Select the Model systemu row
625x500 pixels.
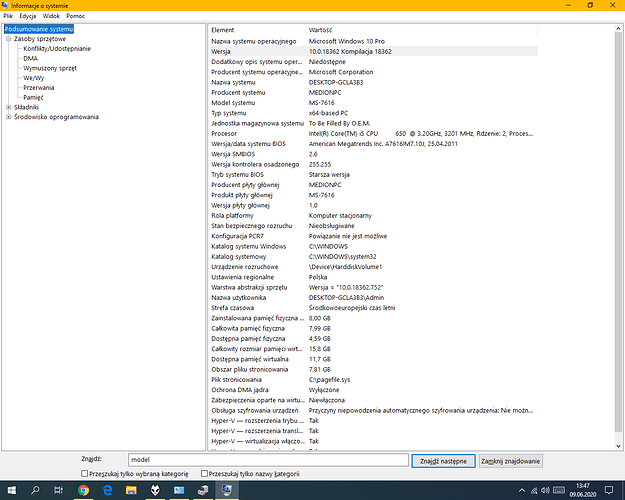tap(374, 103)
